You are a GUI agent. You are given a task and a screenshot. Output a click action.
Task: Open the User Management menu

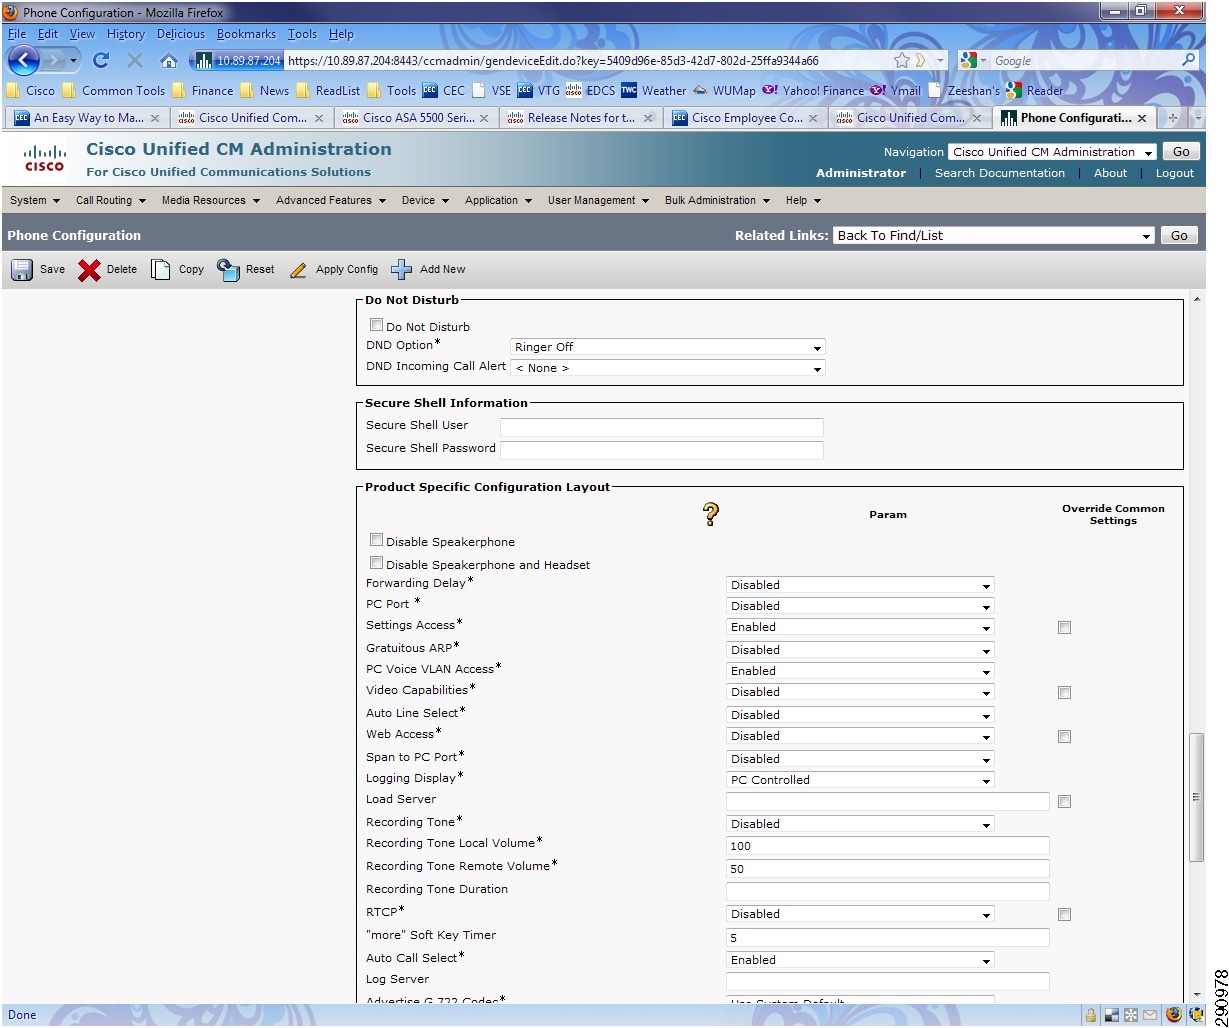click(598, 200)
